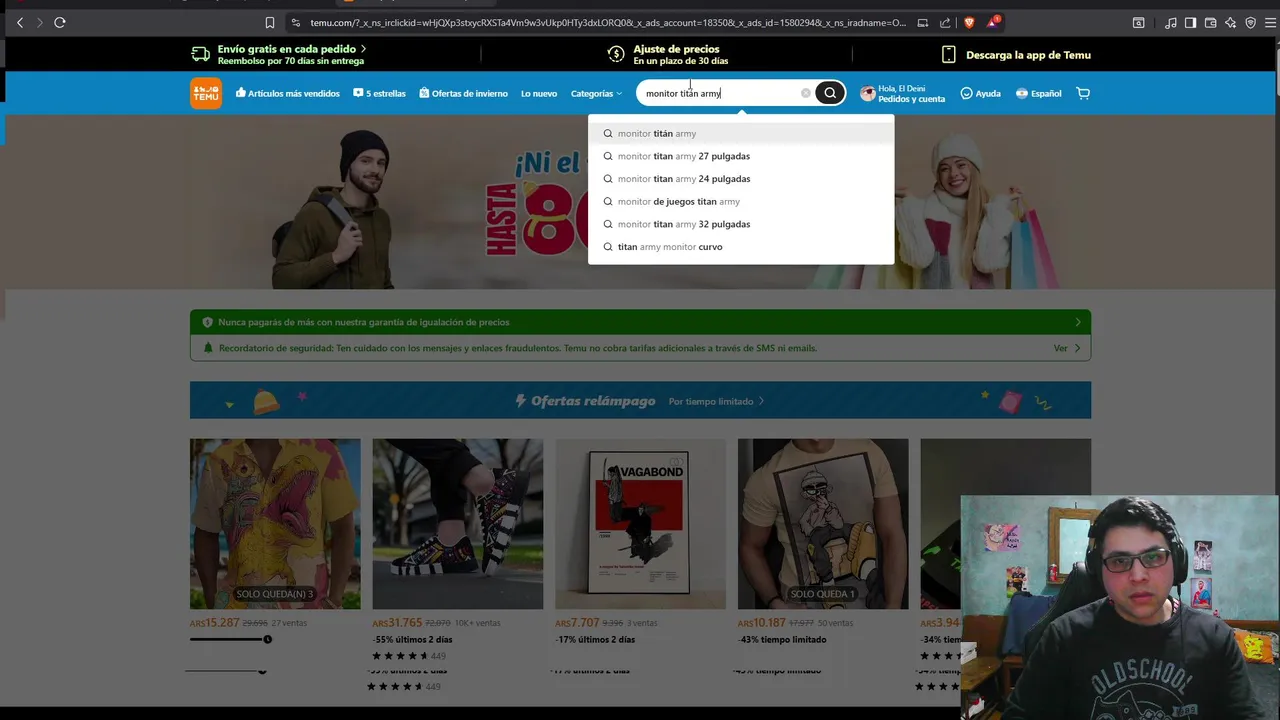This screenshot has height=720, width=1280.
Task: Open the Ayuda help link
Action: click(980, 93)
